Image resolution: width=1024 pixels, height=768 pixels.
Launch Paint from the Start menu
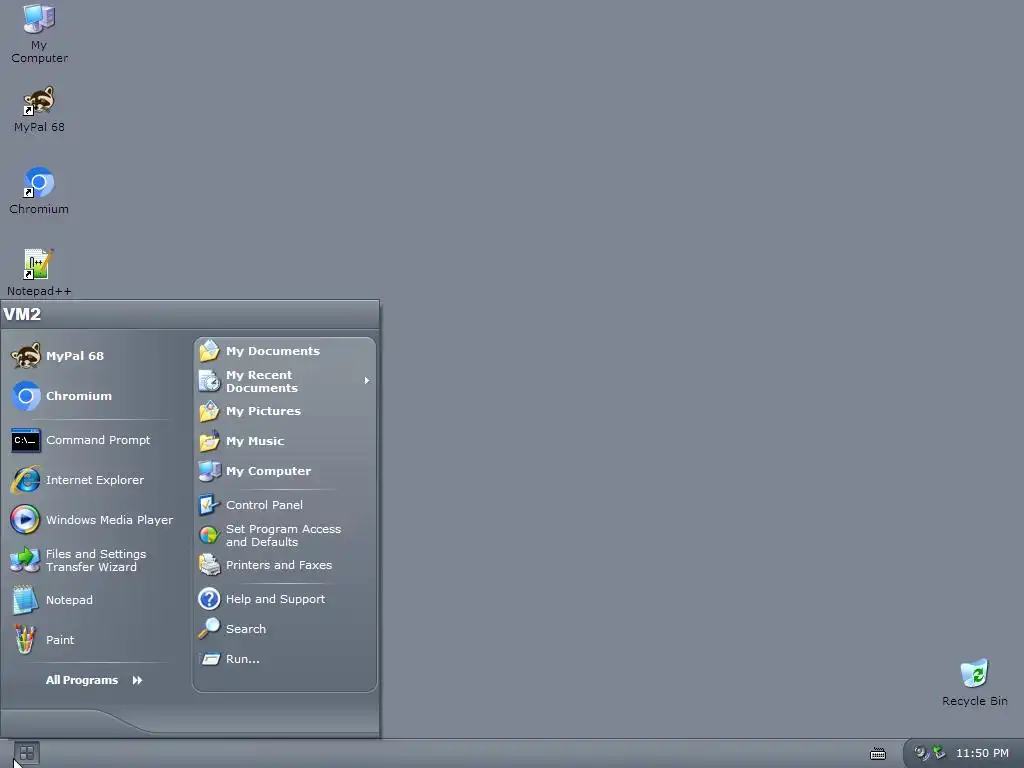coord(91,640)
